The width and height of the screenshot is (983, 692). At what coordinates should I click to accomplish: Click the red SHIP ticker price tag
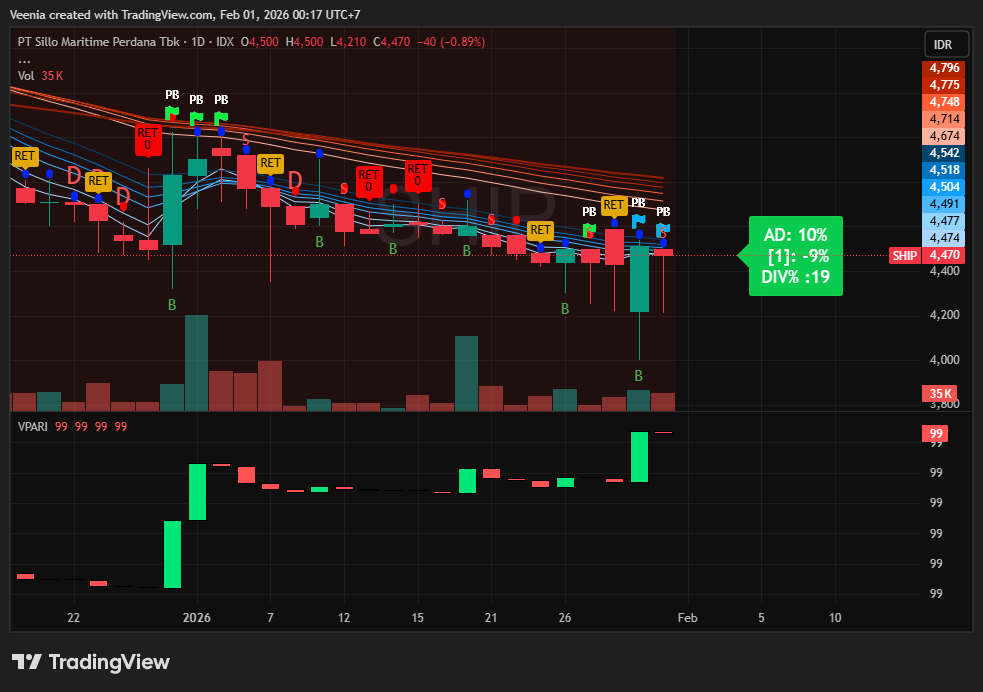[x=905, y=255]
